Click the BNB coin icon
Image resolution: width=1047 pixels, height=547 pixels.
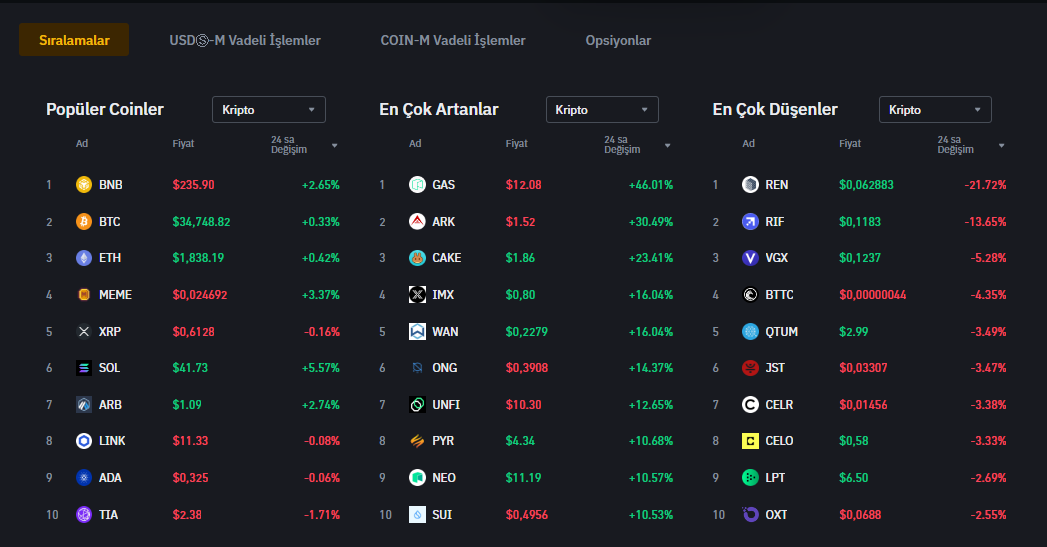[84, 184]
